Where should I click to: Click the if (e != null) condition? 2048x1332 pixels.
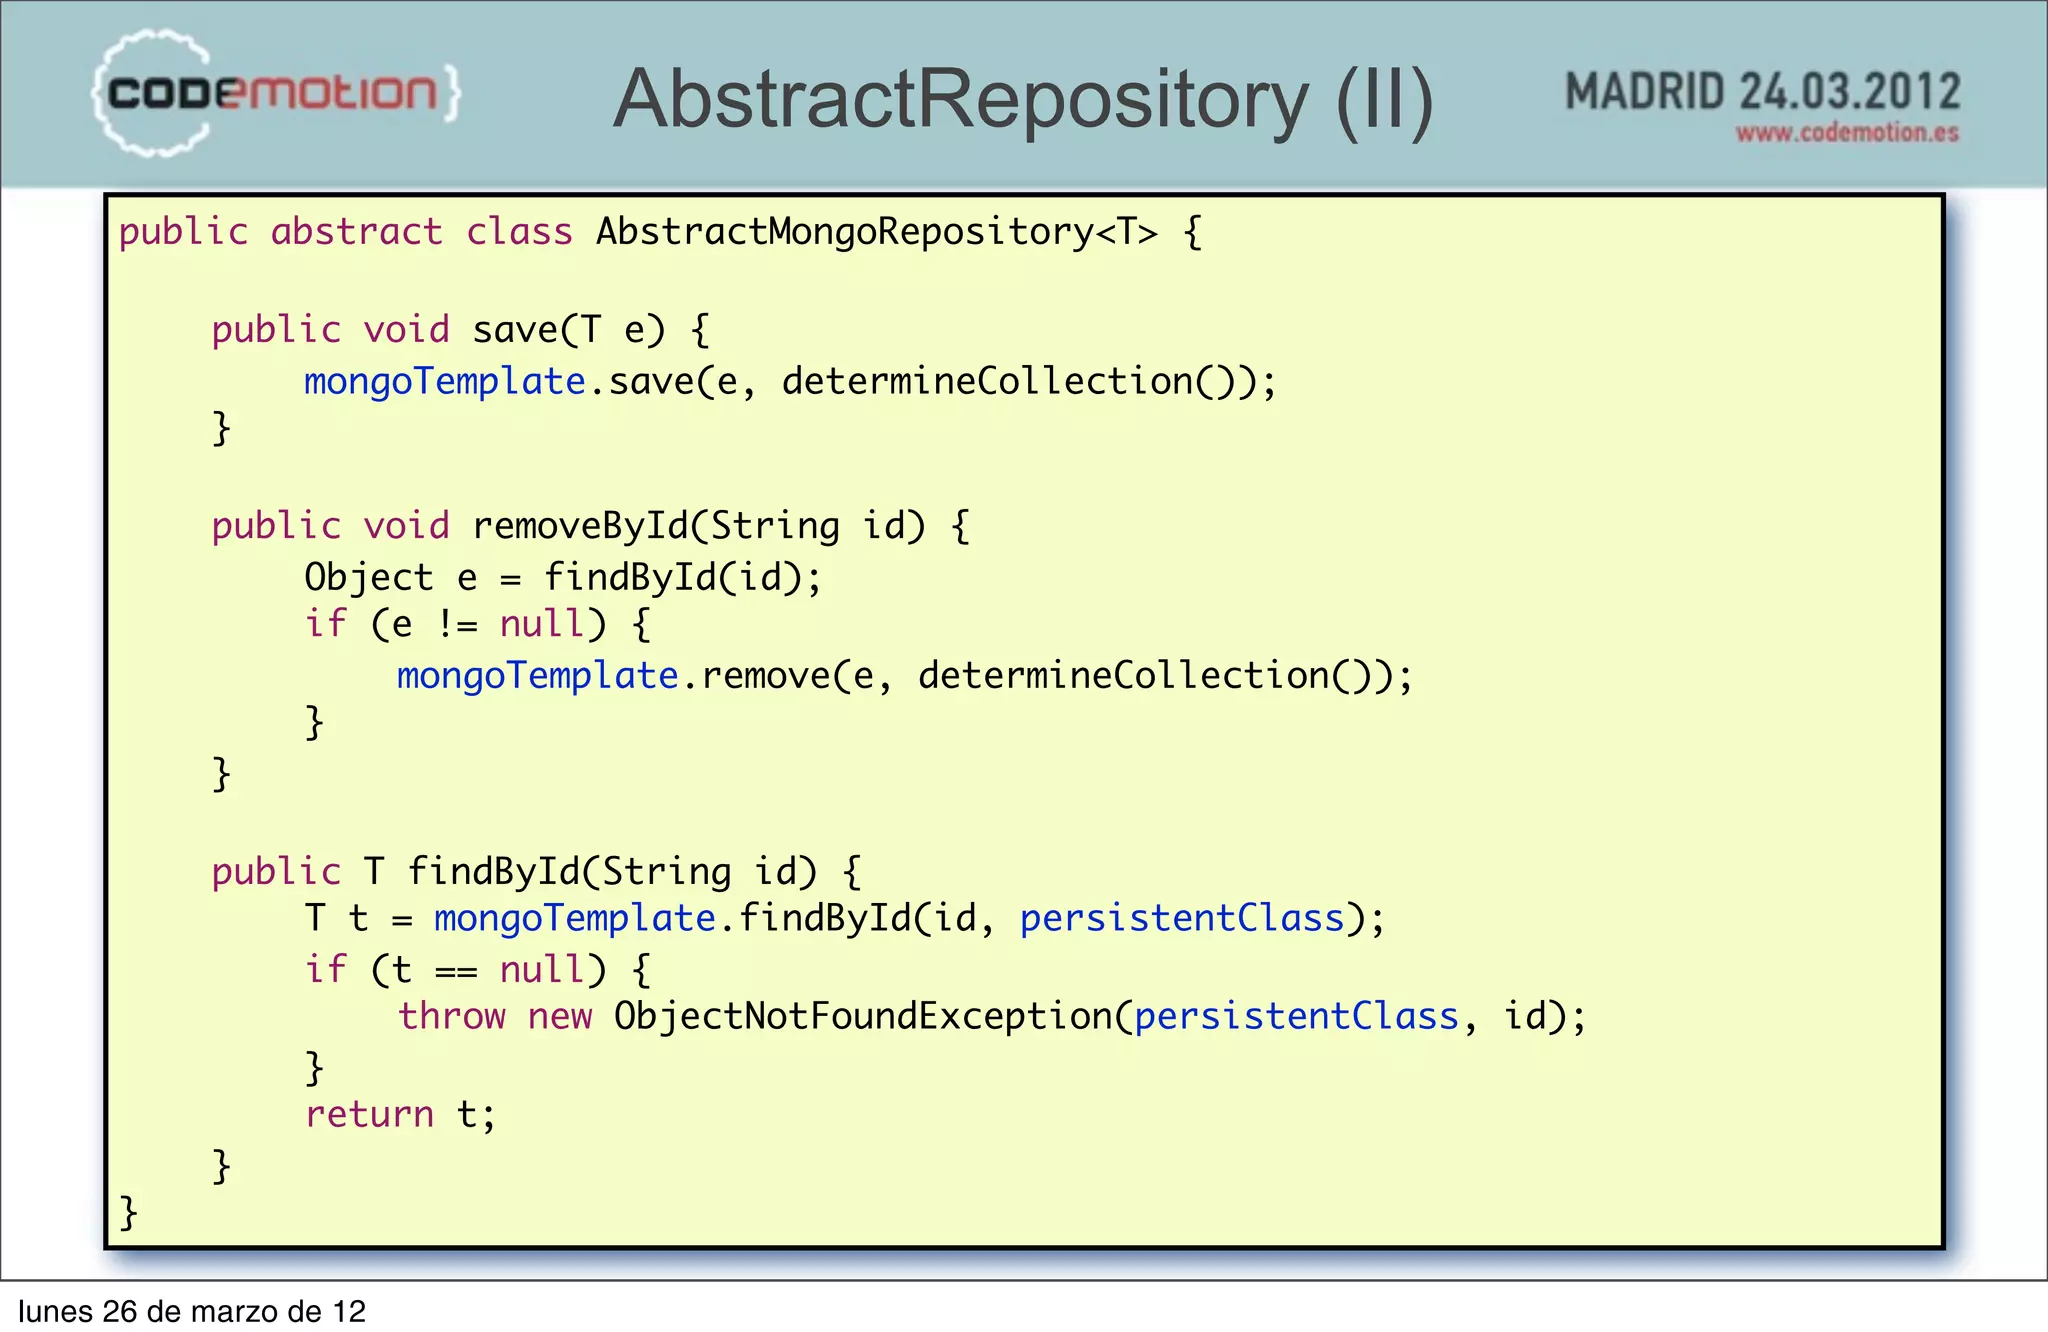coord(455,625)
